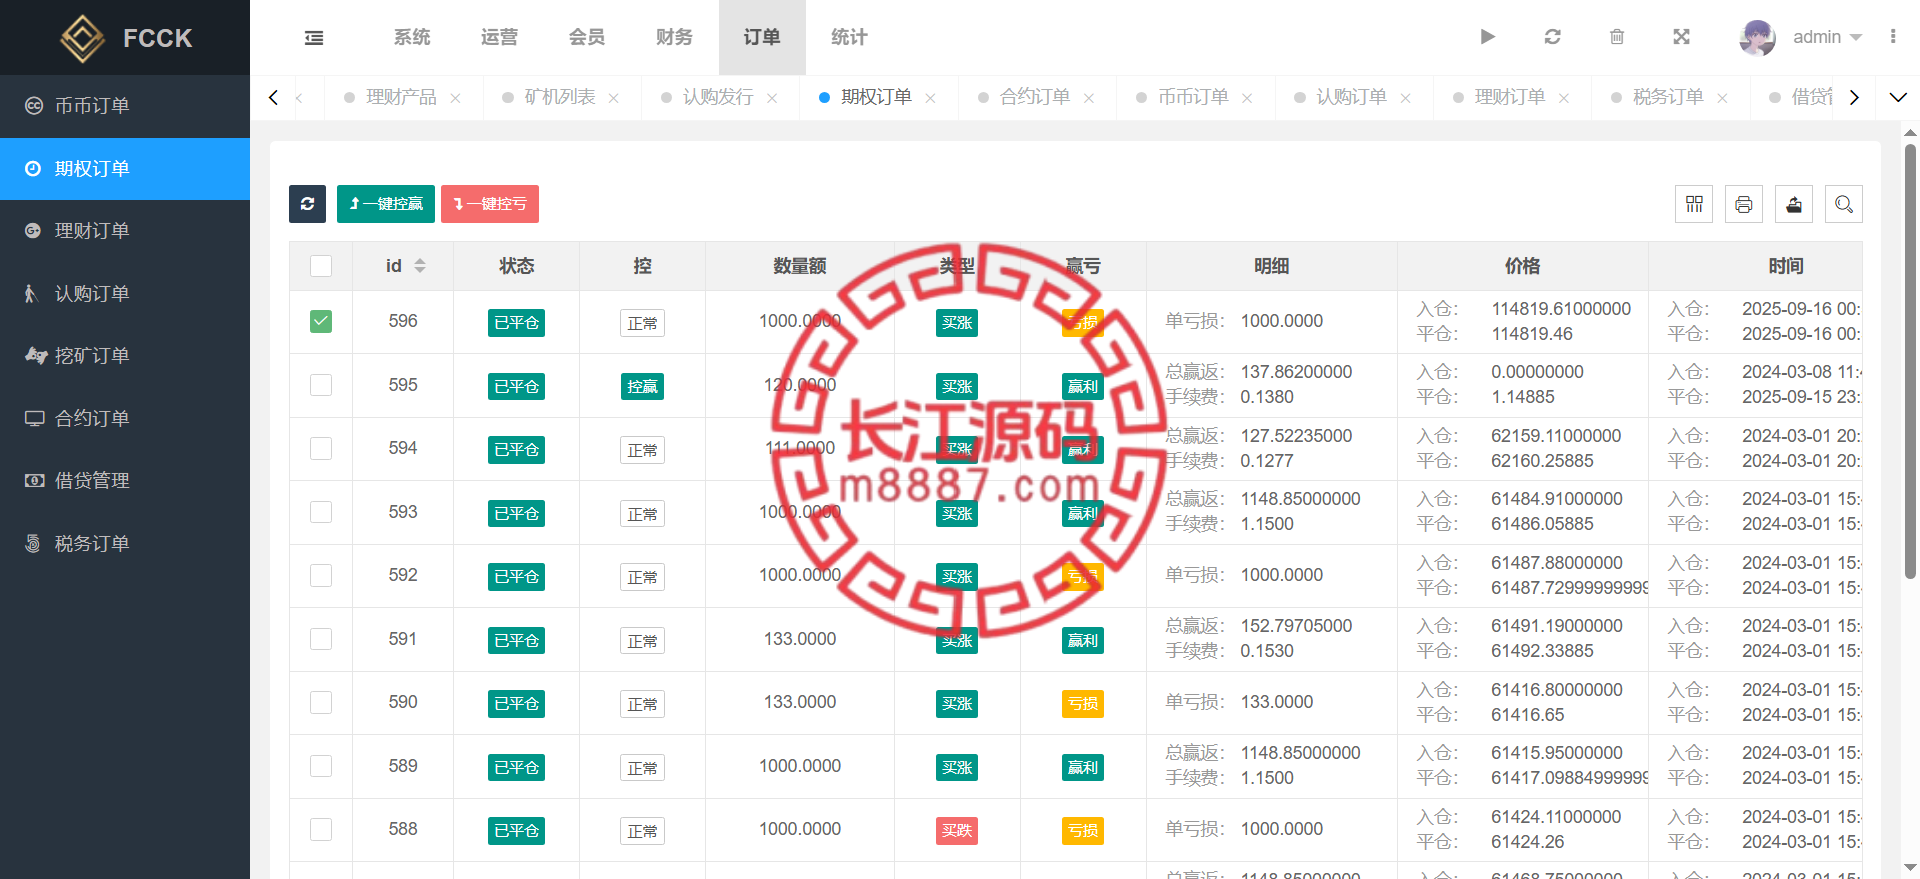This screenshot has height=879, width=1920.
Task: Open 借贷管理 in the sidebar
Action: (125, 481)
